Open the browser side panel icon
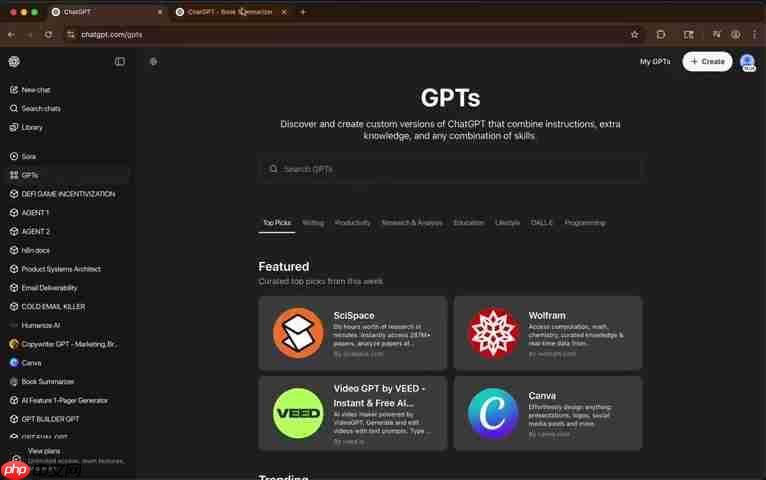Image resolution: width=766 pixels, height=480 pixels. (x=688, y=35)
